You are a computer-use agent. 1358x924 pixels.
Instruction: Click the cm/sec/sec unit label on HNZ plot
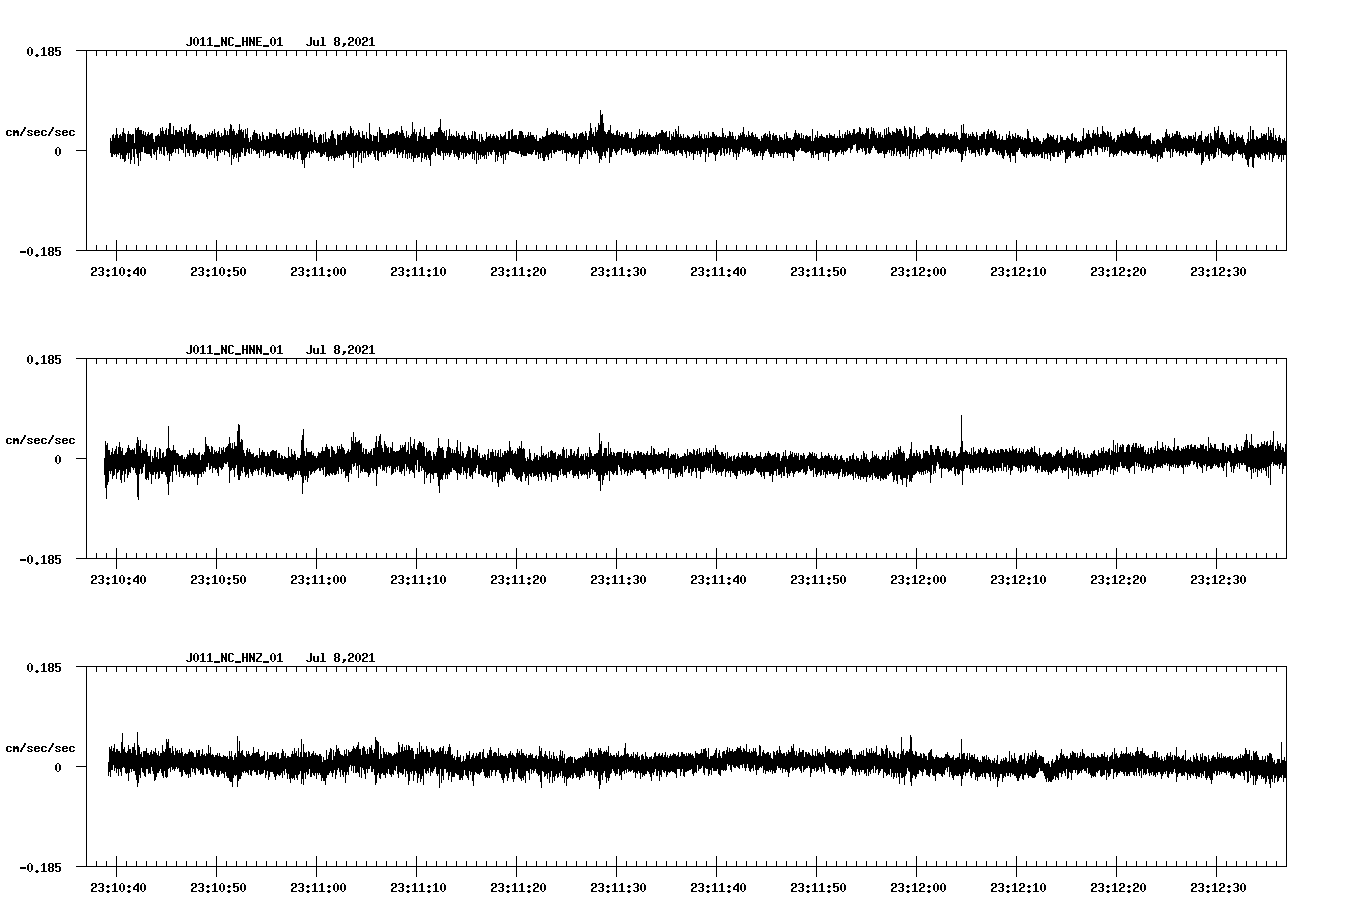pyautogui.click(x=41, y=746)
